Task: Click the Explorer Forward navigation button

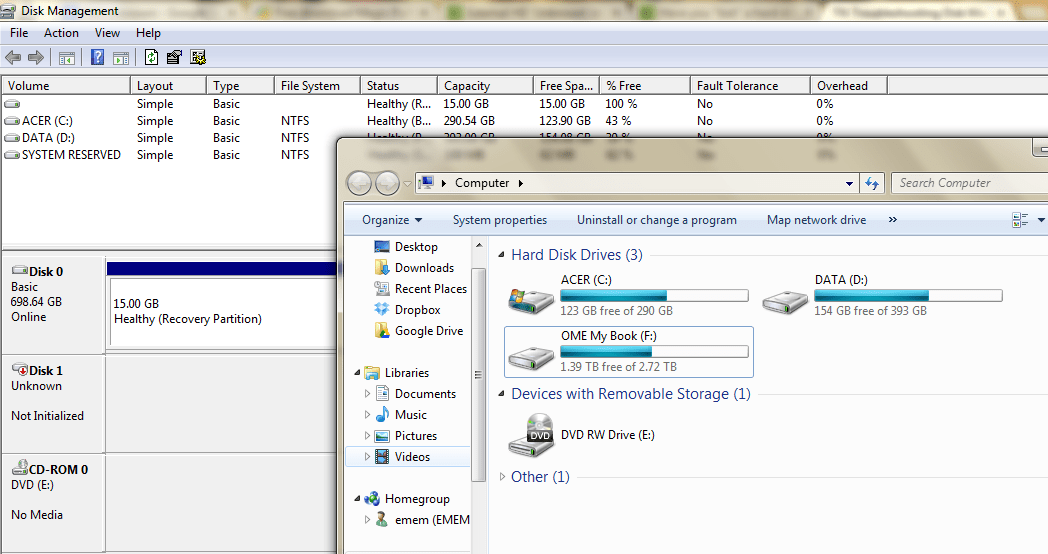Action: point(387,183)
